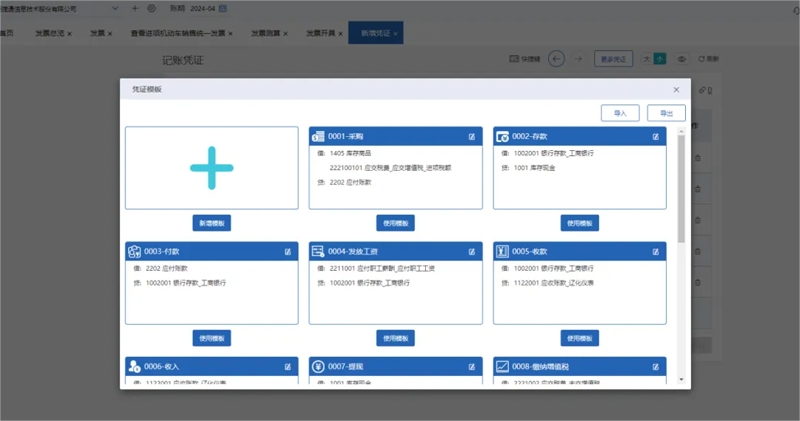Screen dimensions: 800x421
Task: Click the 导入 import button
Action: point(620,113)
